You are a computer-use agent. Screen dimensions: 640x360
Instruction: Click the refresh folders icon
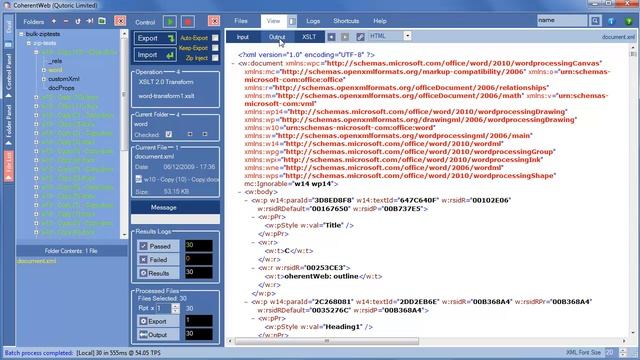coord(78,21)
